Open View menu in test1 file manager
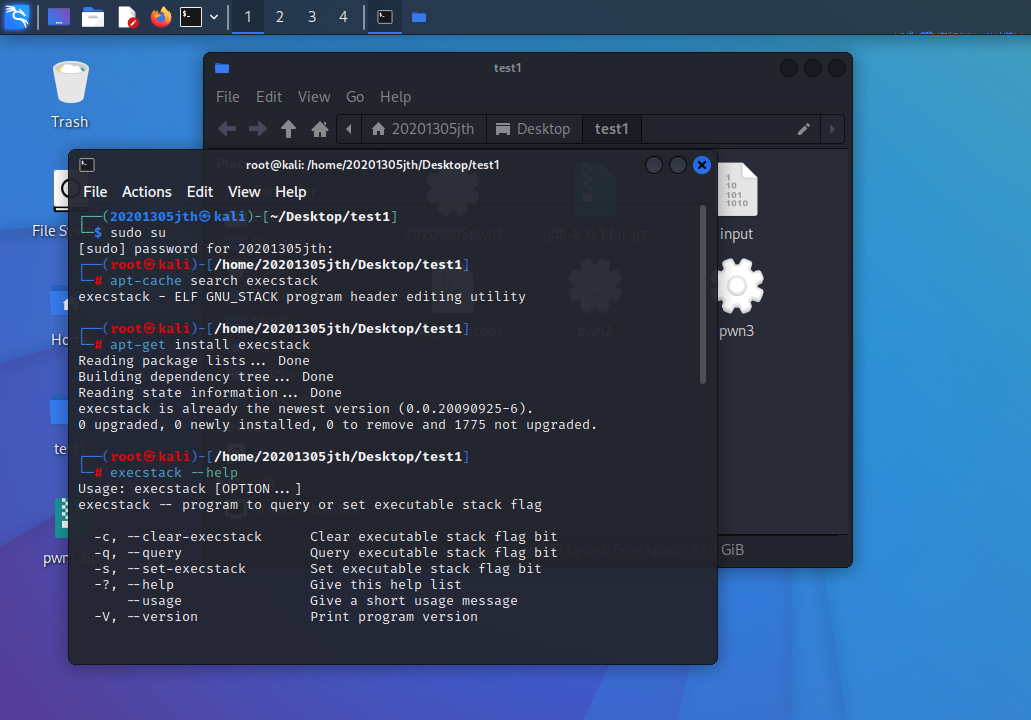 [314, 97]
